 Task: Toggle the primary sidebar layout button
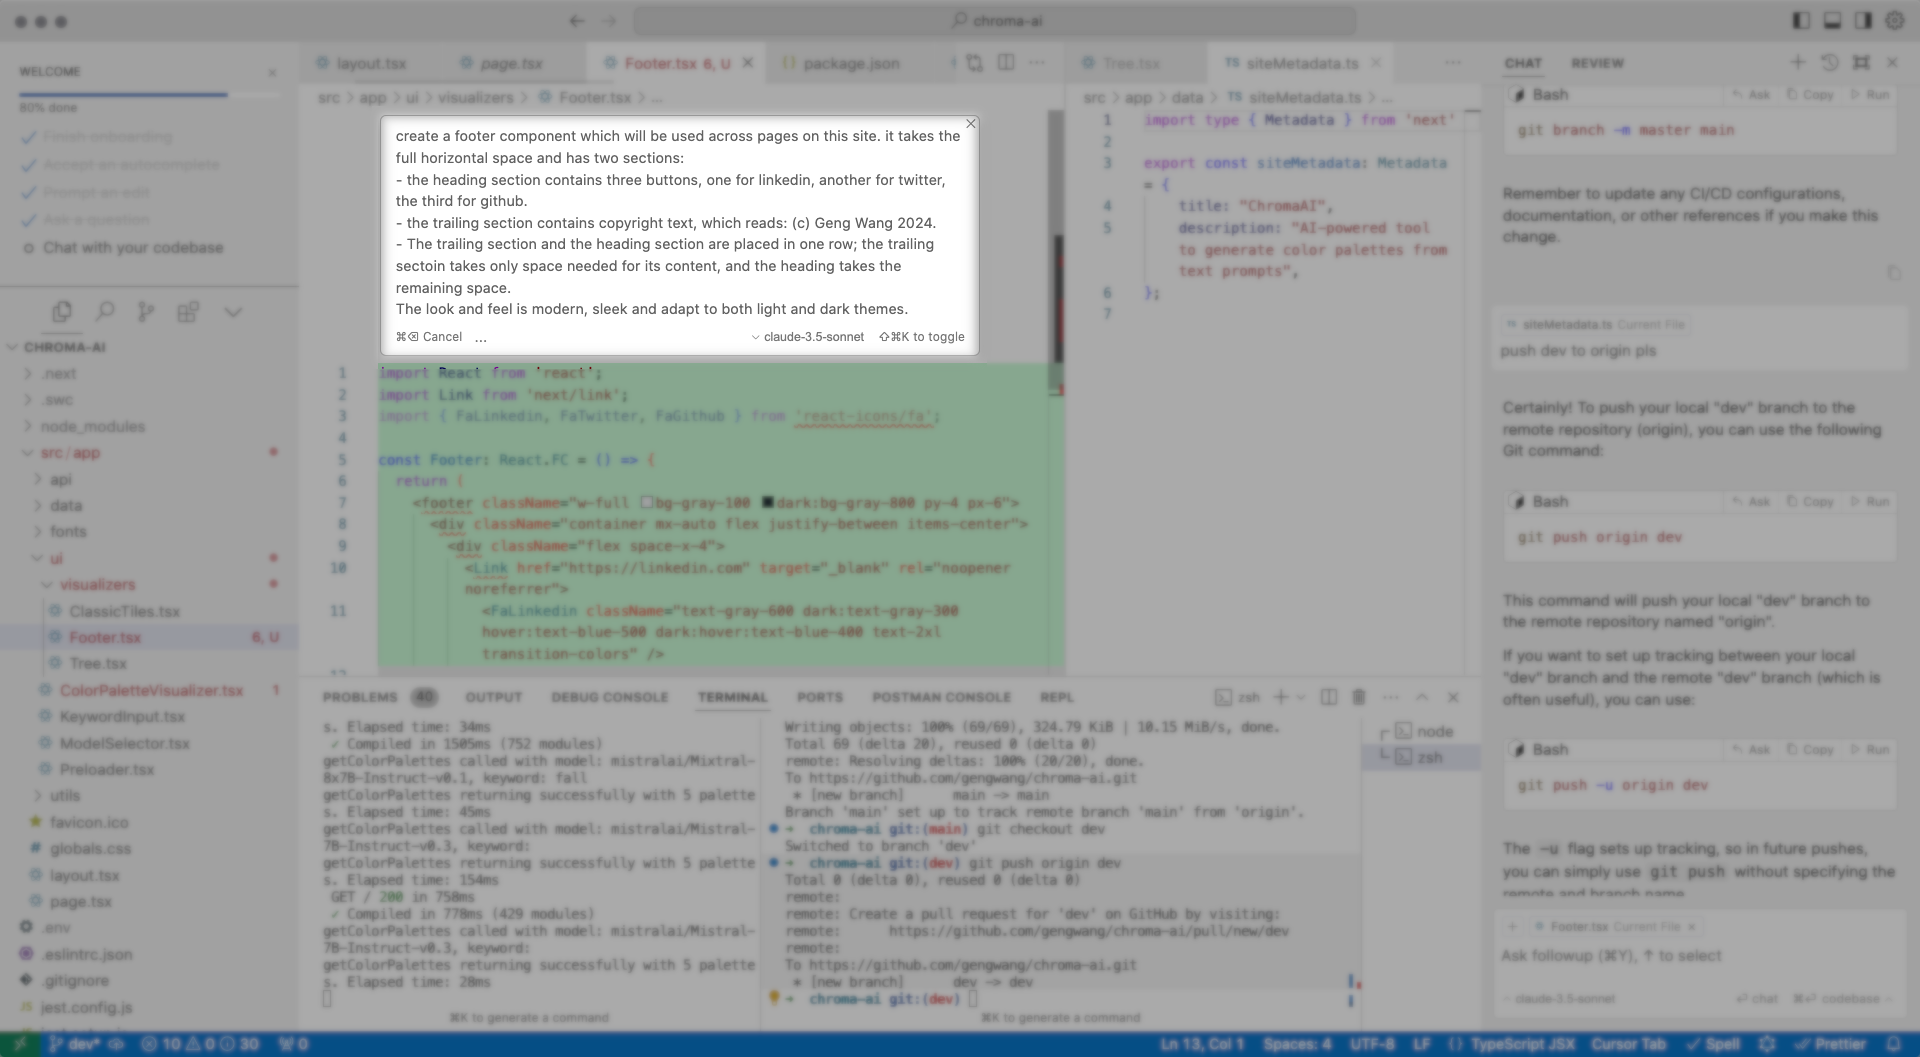coord(1801,21)
